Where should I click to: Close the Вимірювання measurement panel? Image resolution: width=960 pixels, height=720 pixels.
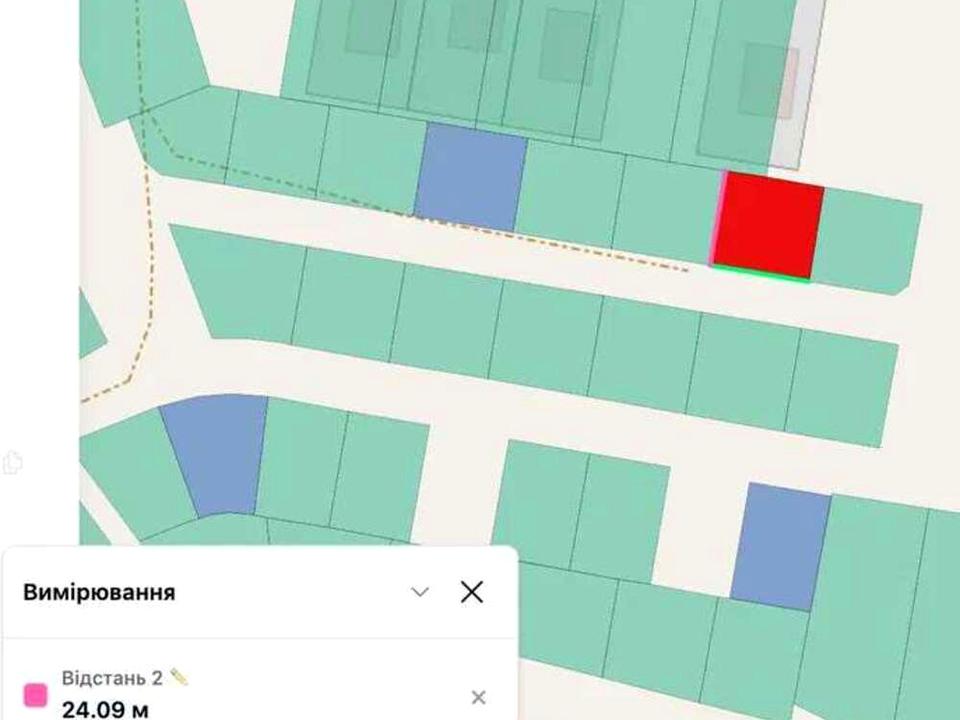[471, 592]
